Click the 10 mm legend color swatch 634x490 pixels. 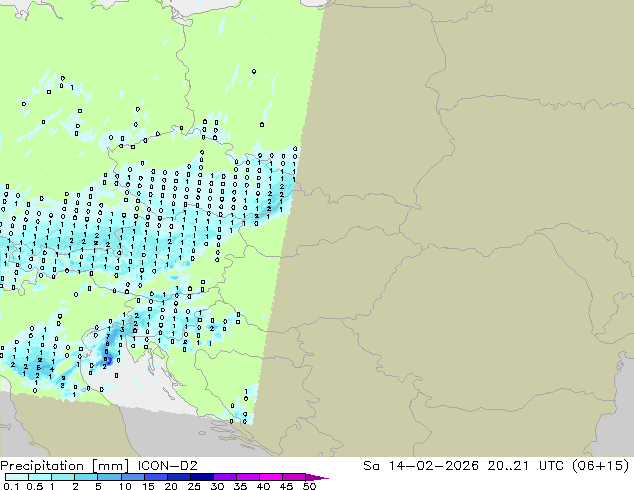click(x=132, y=477)
